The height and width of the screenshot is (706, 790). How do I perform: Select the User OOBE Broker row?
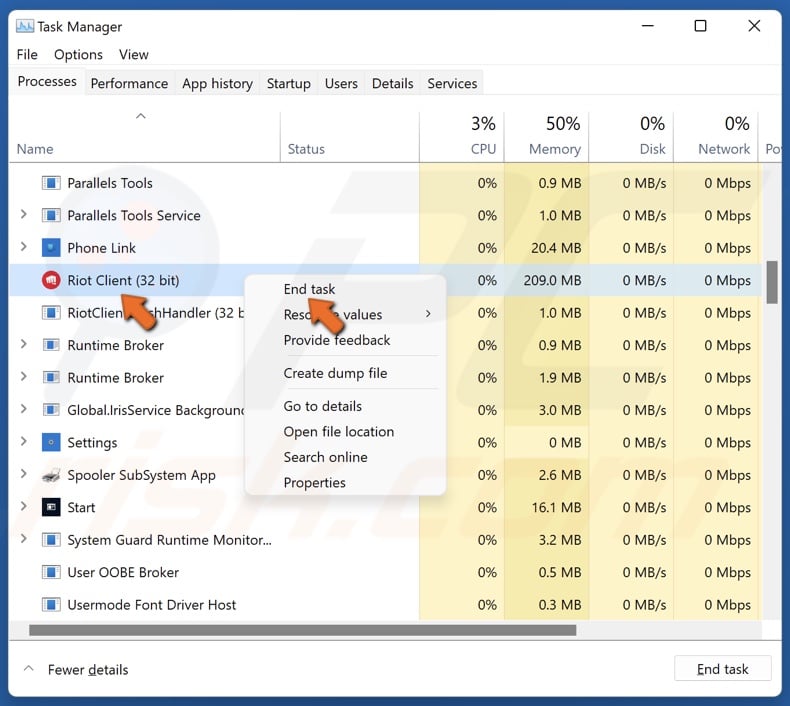click(385, 572)
